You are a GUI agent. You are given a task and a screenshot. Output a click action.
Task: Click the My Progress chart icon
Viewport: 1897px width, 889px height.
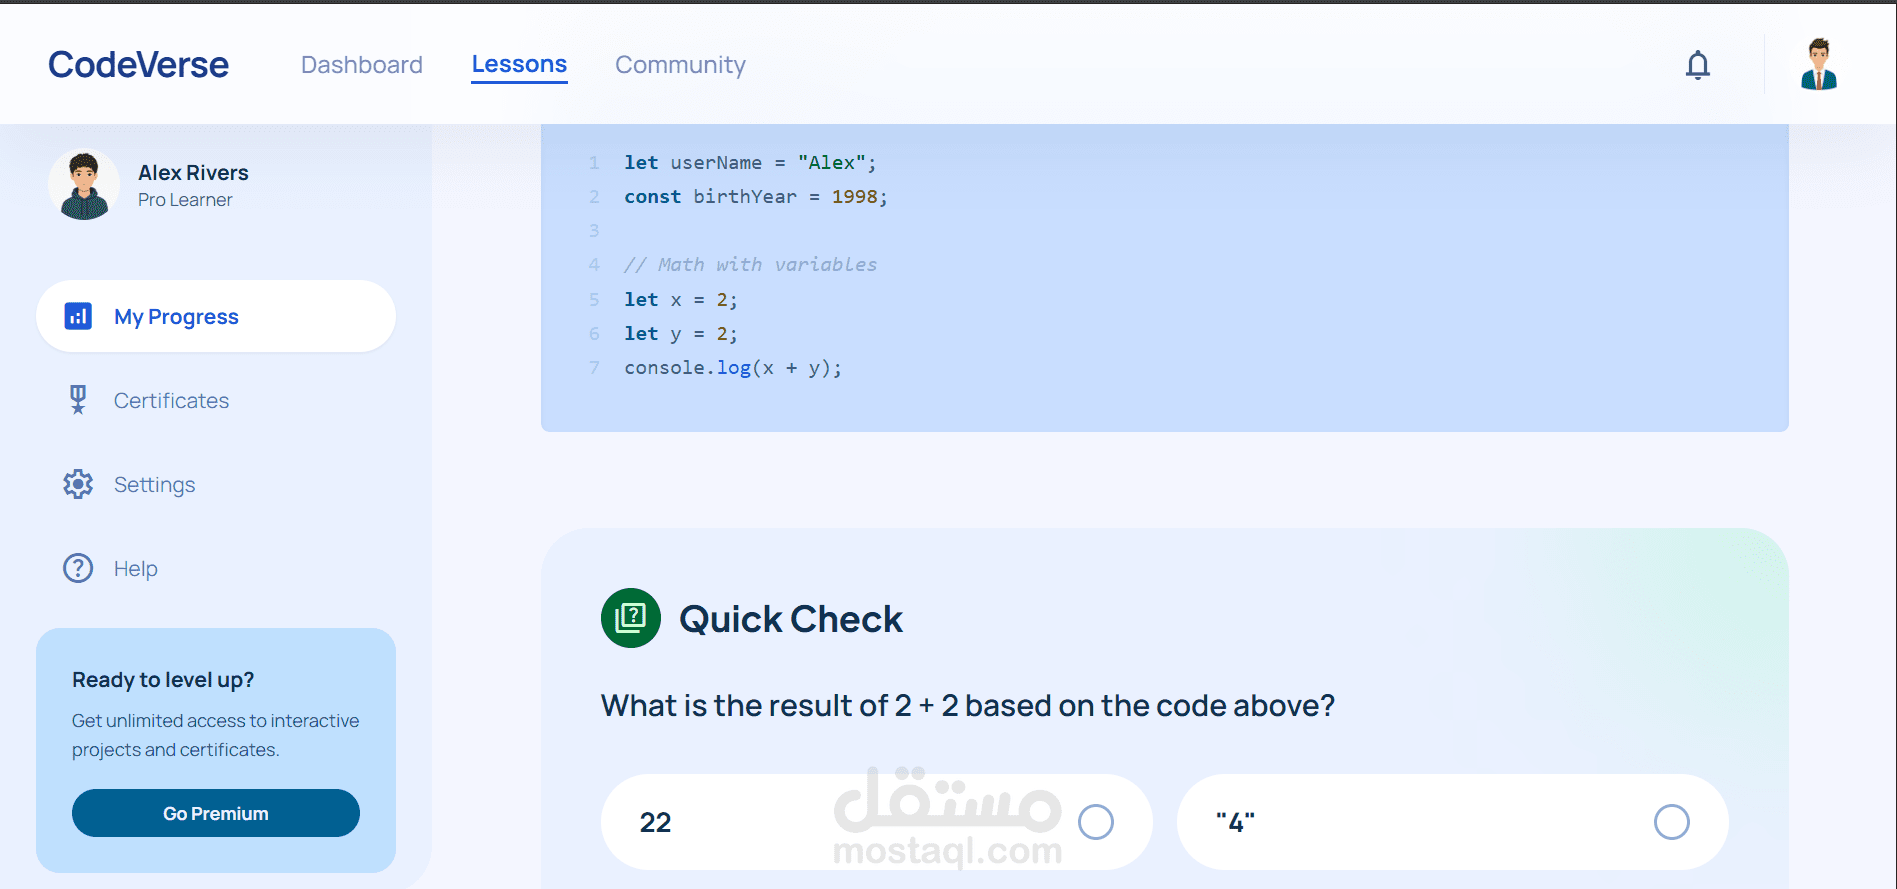click(x=78, y=316)
